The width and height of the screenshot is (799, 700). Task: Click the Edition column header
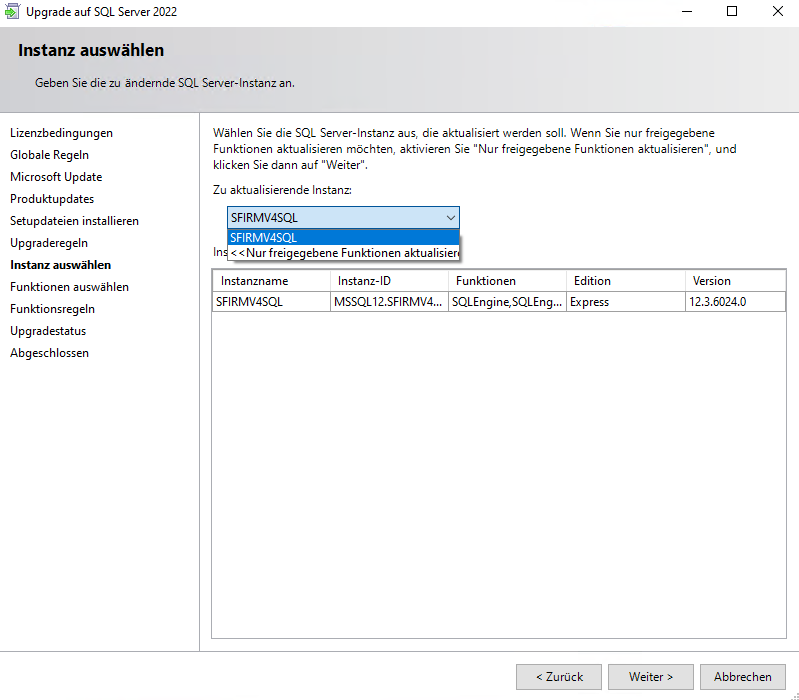coord(626,281)
